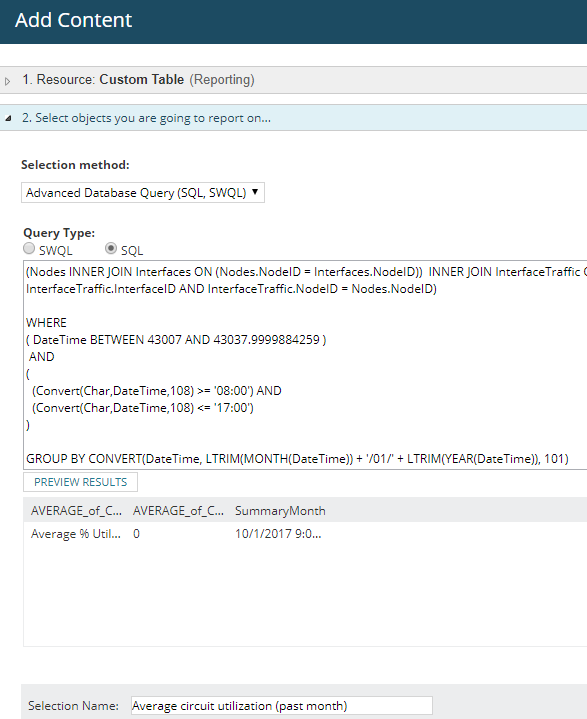Place cursor on the GROUP BY query line

tap(297, 459)
